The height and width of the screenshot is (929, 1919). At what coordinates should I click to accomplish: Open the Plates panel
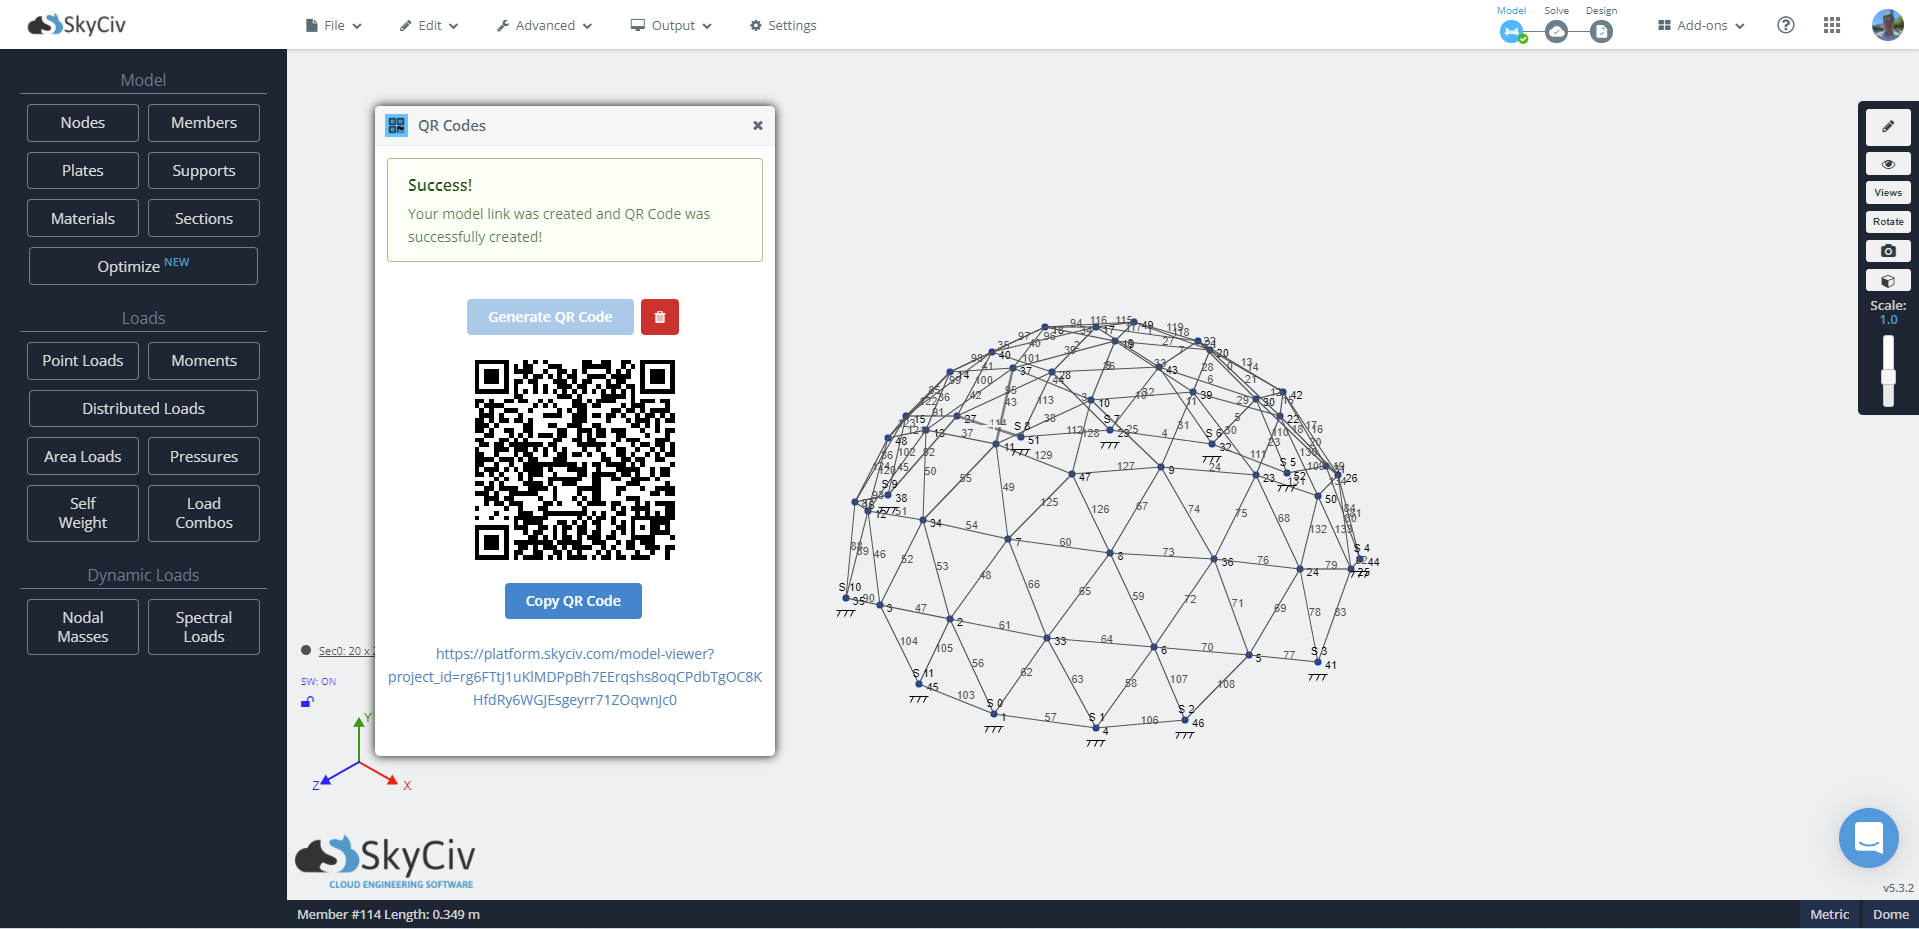click(x=83, y=171)
